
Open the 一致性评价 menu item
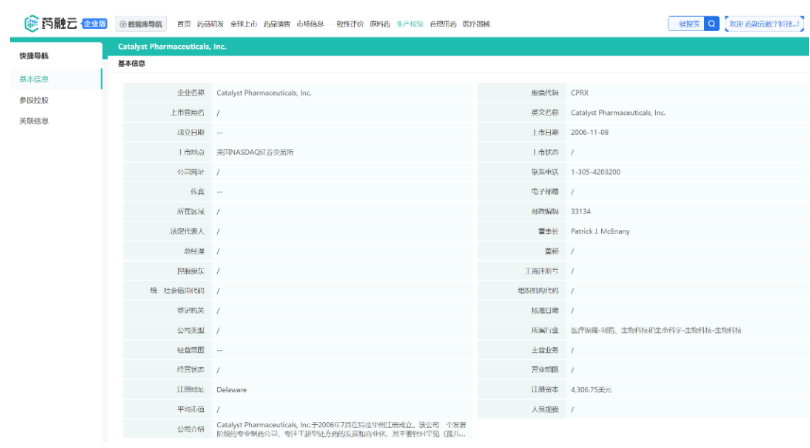pyautogui.click(x=347, y=24)
